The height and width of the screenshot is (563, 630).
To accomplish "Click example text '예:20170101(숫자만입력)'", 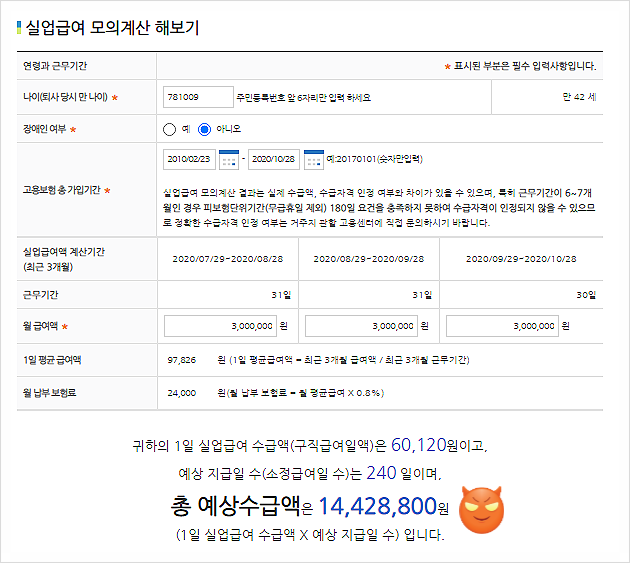I will [x=374, y=159].
